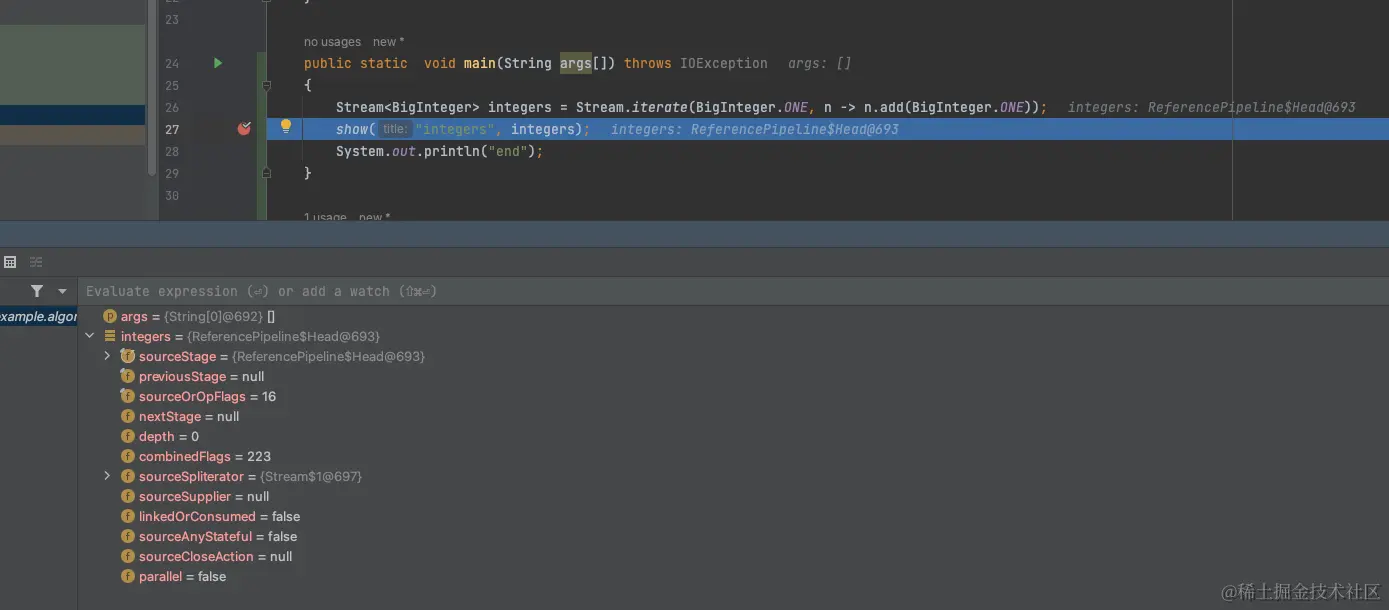Select sourceStage ReferencePipeline$Head@693 value
Image resolution: width=1389 pixels, height=610 pixels.
tap(328, 356)
